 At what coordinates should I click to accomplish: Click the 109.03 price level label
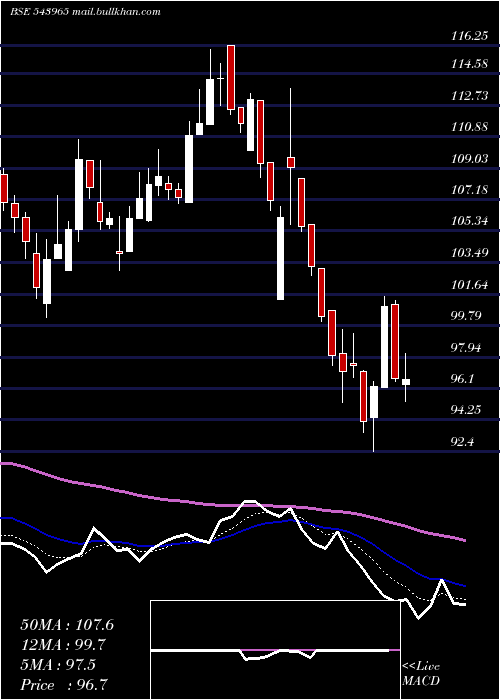469,159
